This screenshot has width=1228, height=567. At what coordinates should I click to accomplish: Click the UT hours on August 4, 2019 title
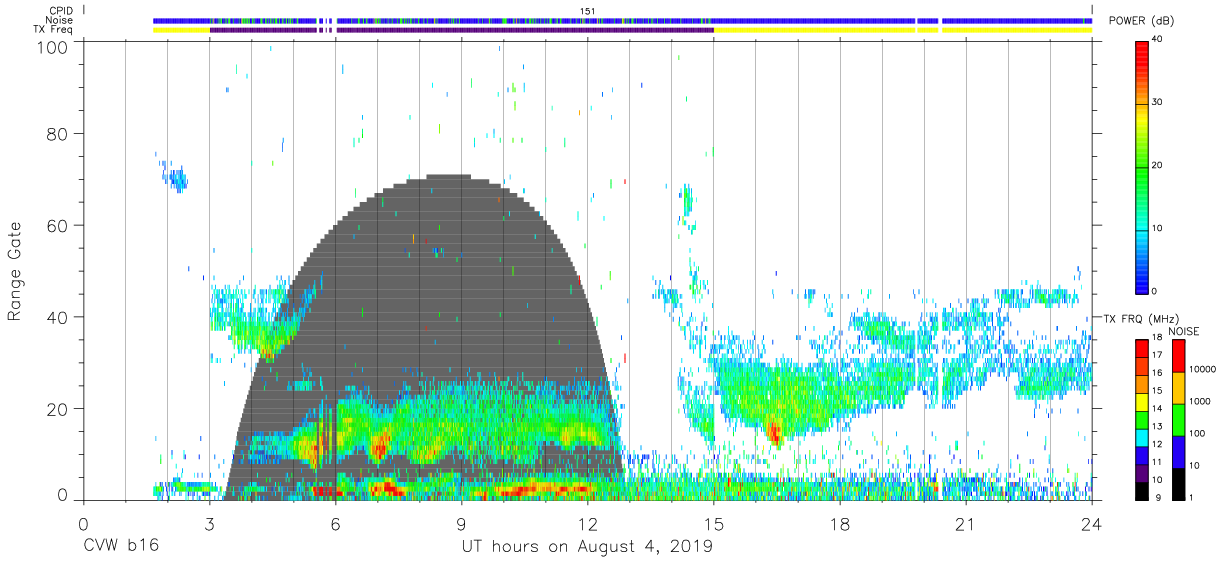coord(587,547)
